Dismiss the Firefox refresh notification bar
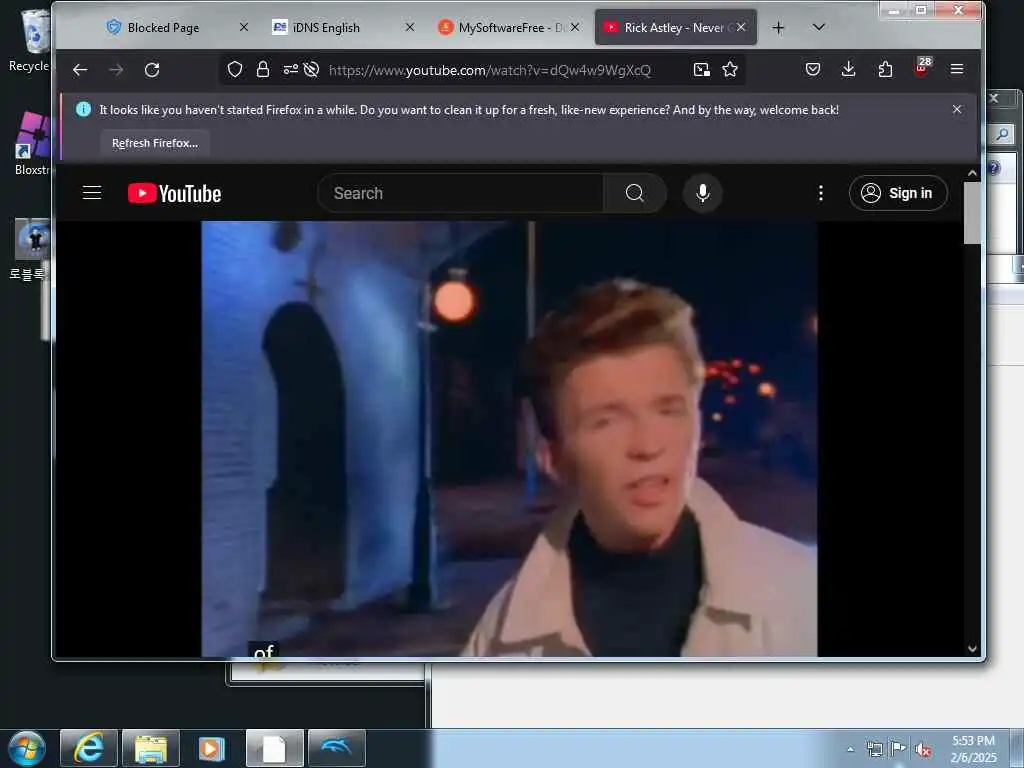This screenshot has width=1024, height=768. coord(957,110)
